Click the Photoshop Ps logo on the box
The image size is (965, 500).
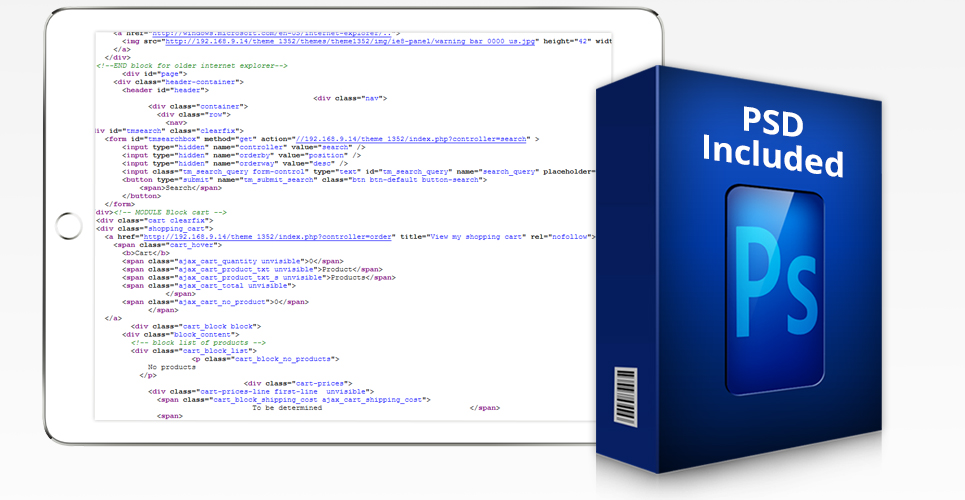click(775, 288)
